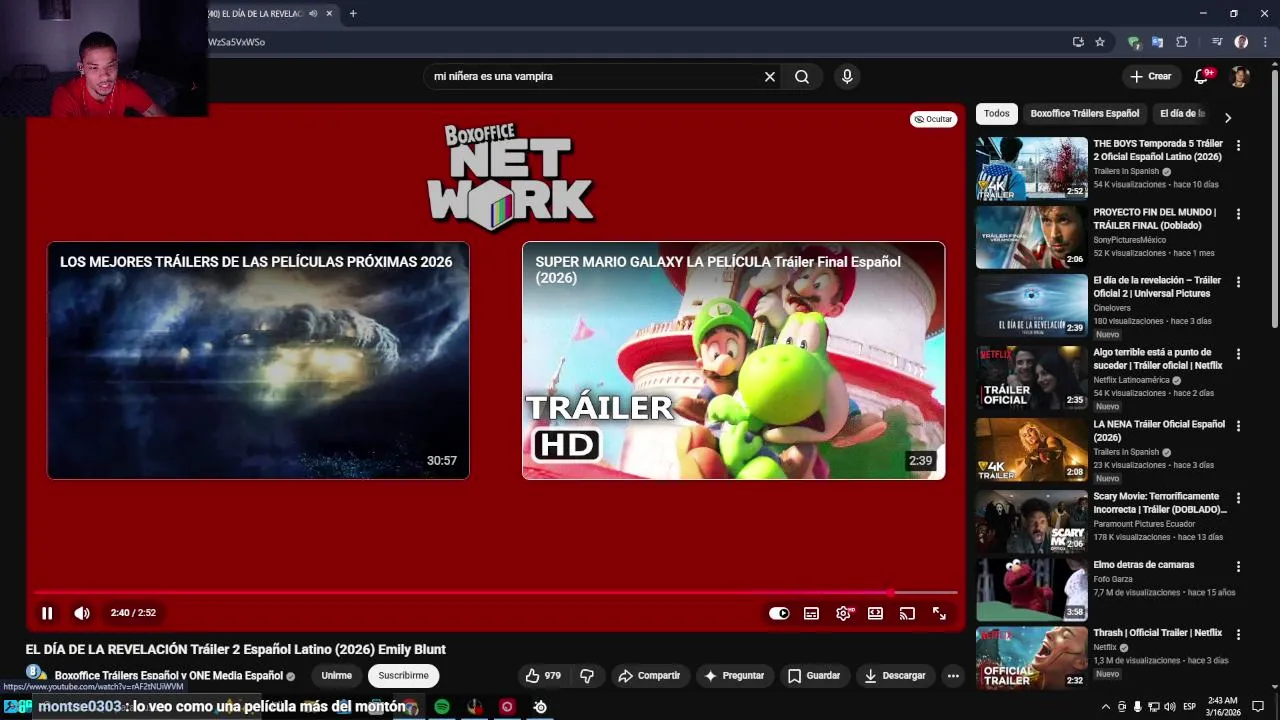Screen dimensions: 1280x720
Task: Bookmark the page with the star icon
Action: (1100, 42)
